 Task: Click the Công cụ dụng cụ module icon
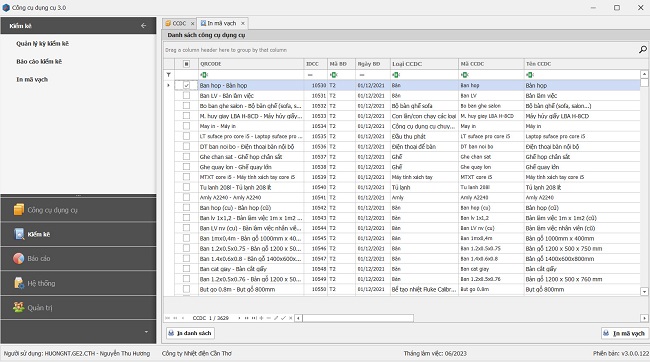pos(19,210)
